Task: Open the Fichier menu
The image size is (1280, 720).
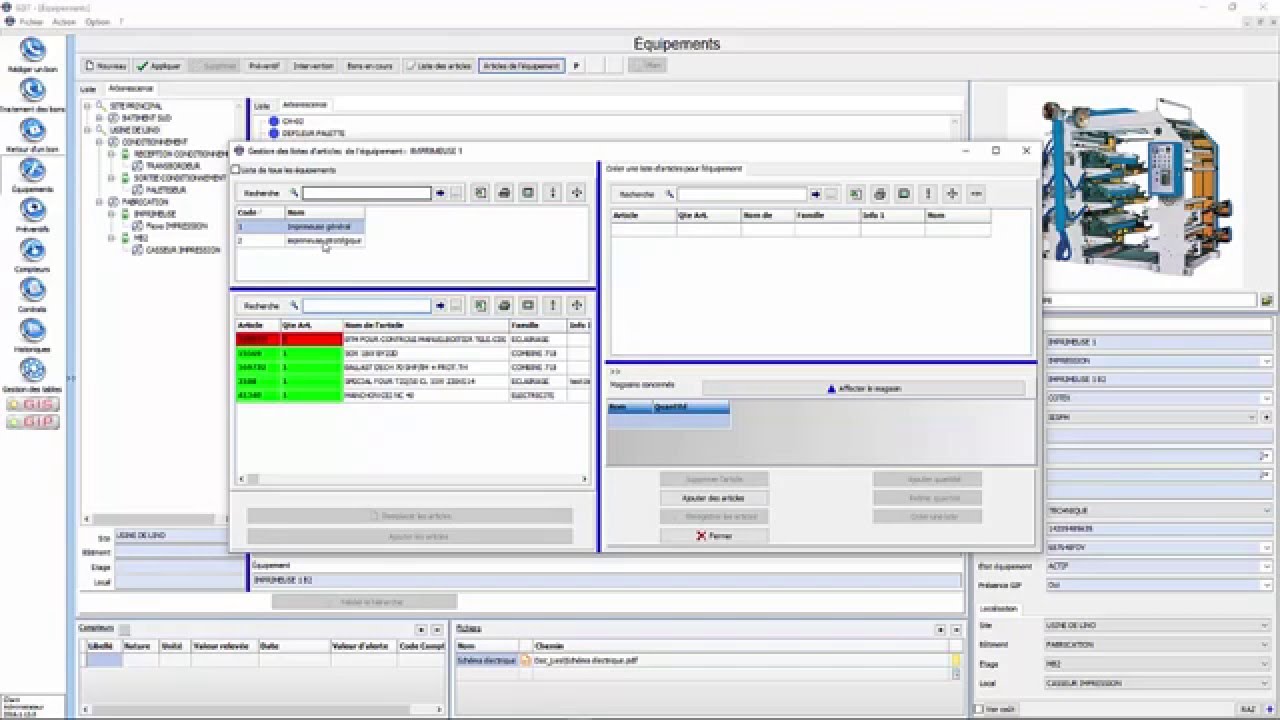Action: pos(31,21)
